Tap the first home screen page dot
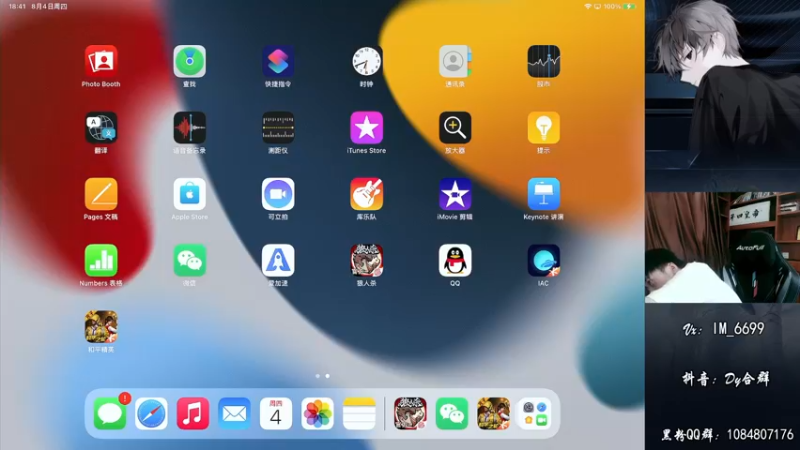Image resolution: width=800 pixels, height=450 pixels. 318,376
